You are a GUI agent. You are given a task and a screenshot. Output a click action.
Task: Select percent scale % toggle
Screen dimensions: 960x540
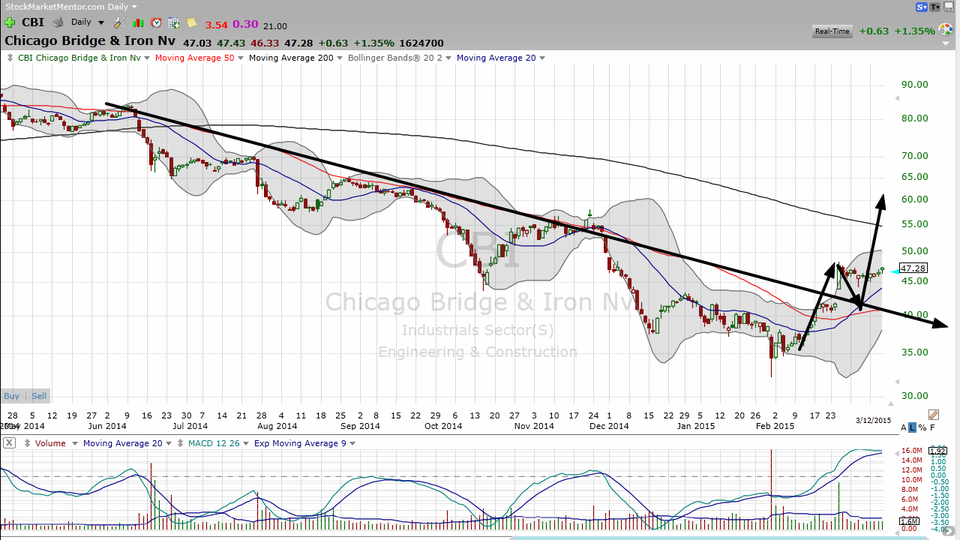922,427
